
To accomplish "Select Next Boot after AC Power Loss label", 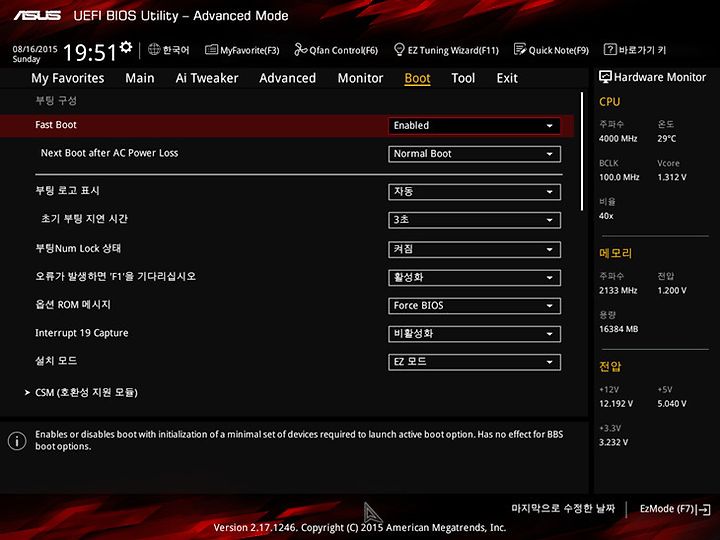I will point(109,153).
